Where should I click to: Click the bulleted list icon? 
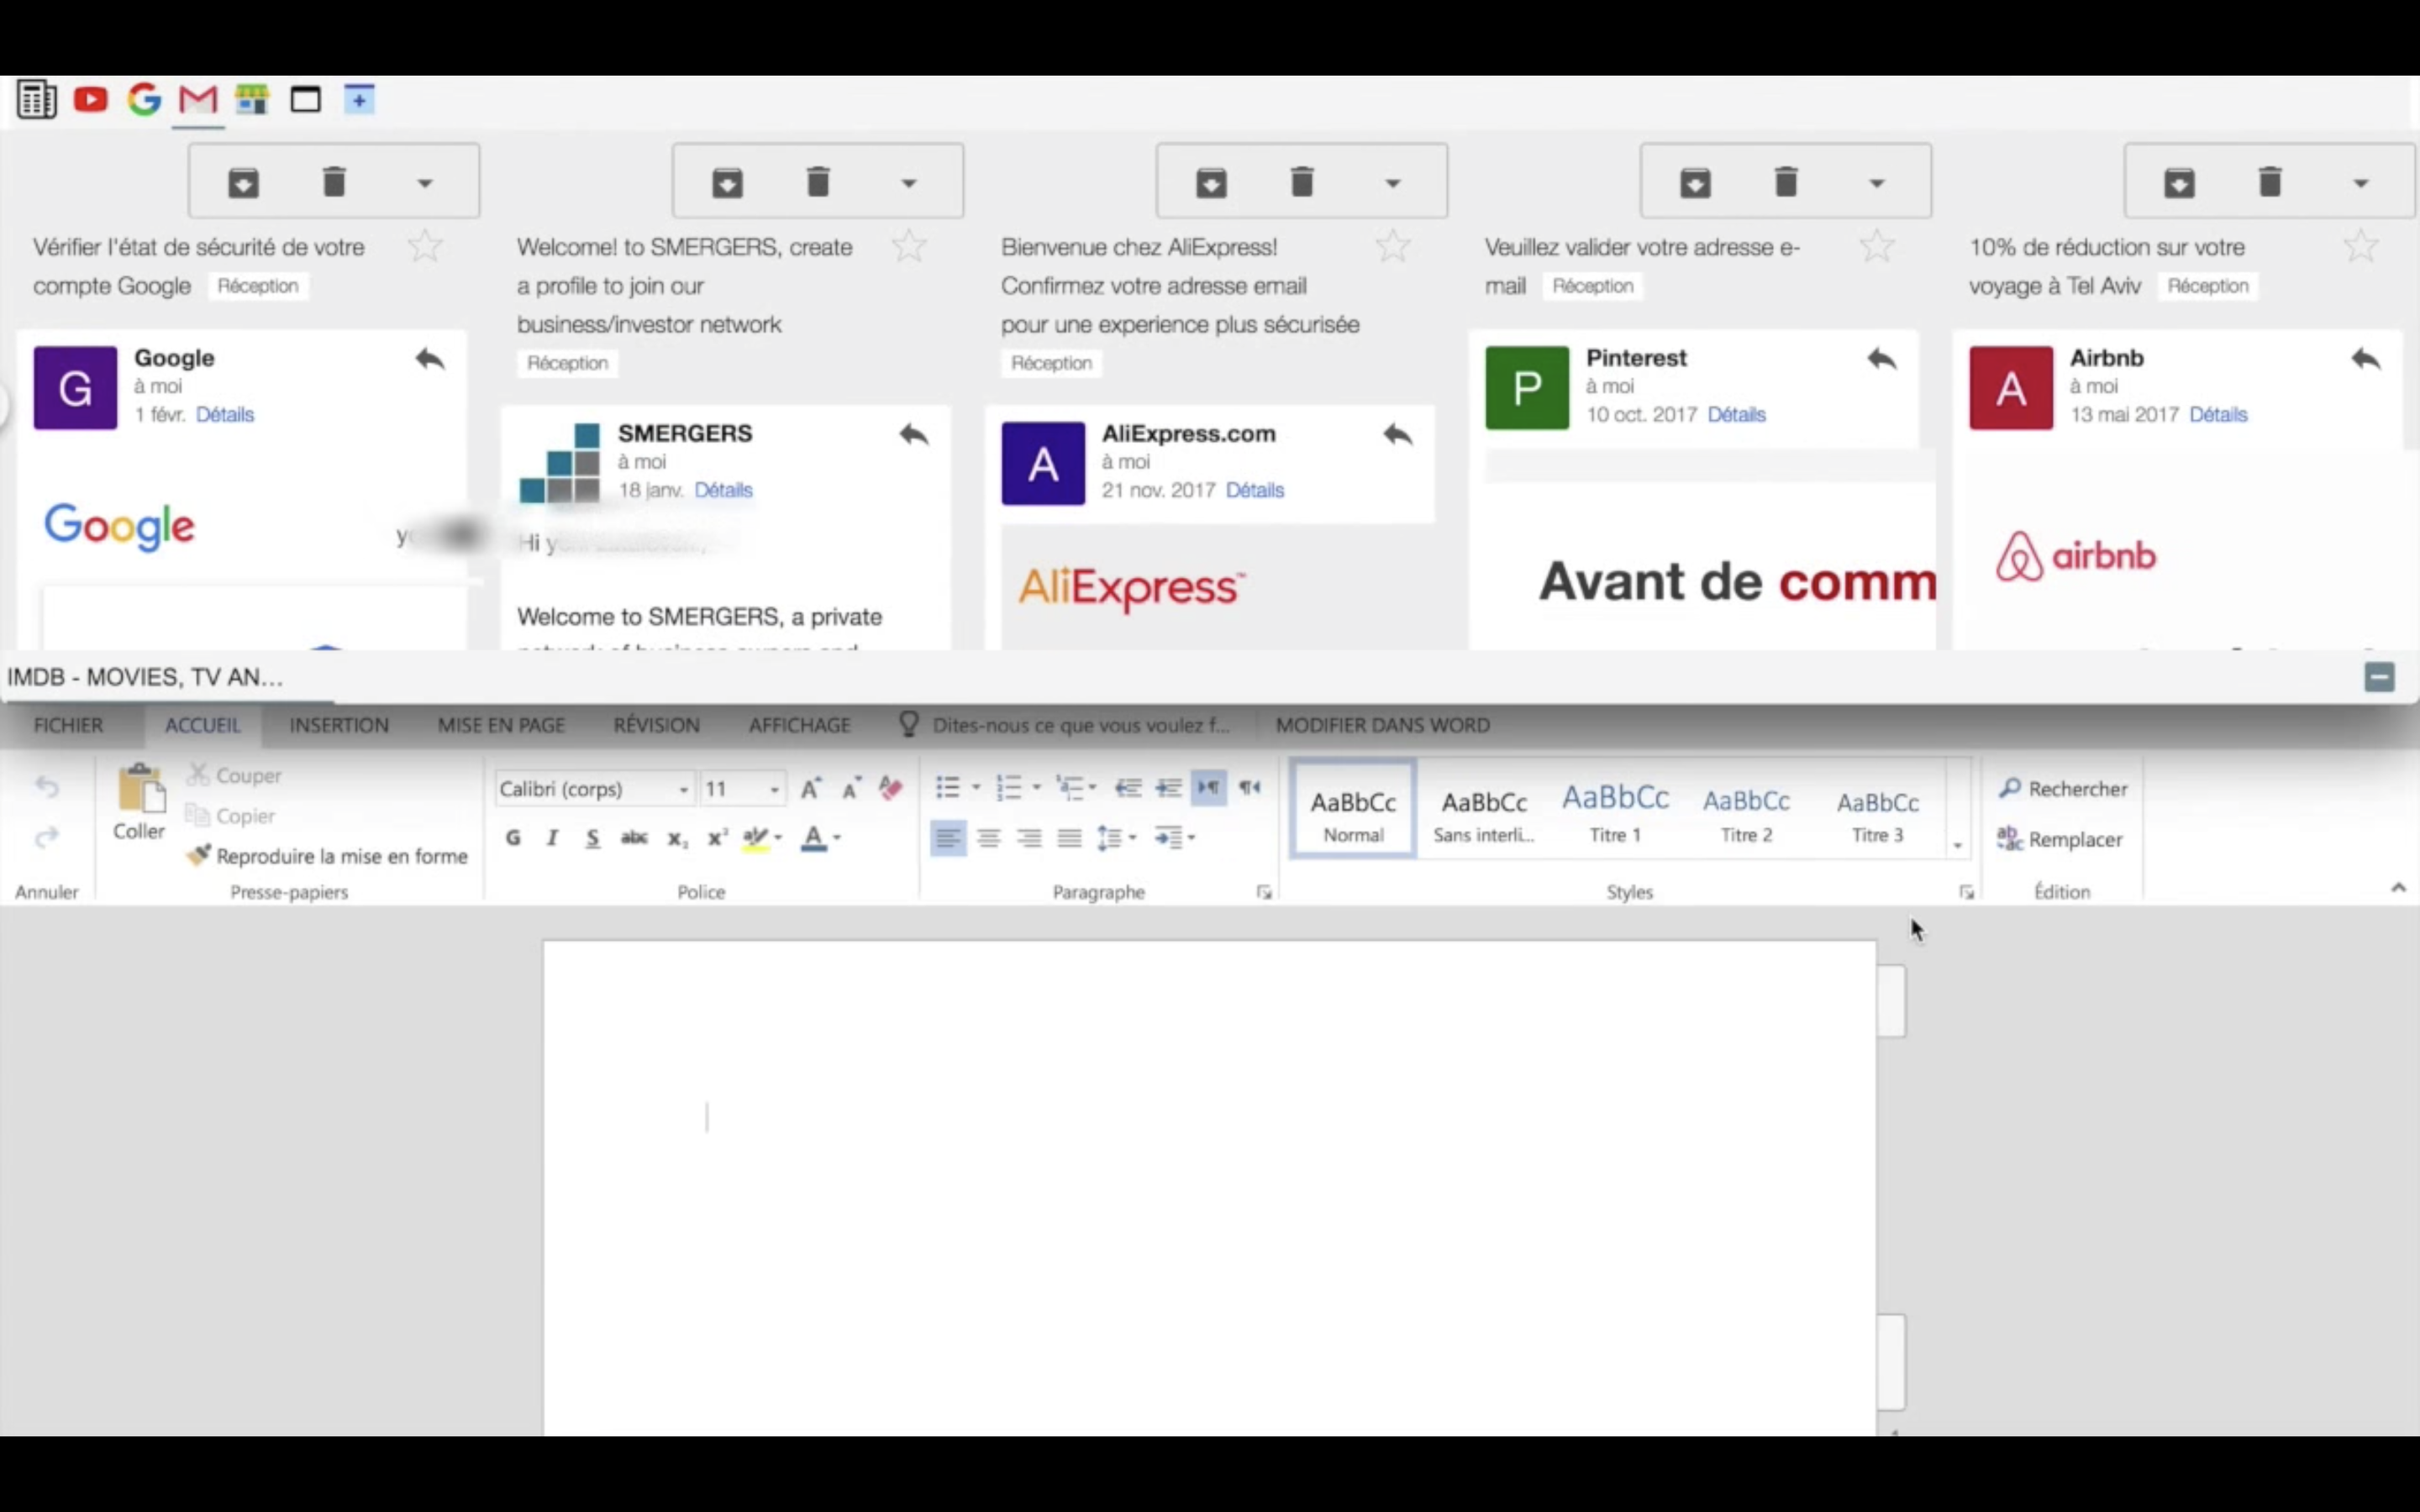(947, 788)
